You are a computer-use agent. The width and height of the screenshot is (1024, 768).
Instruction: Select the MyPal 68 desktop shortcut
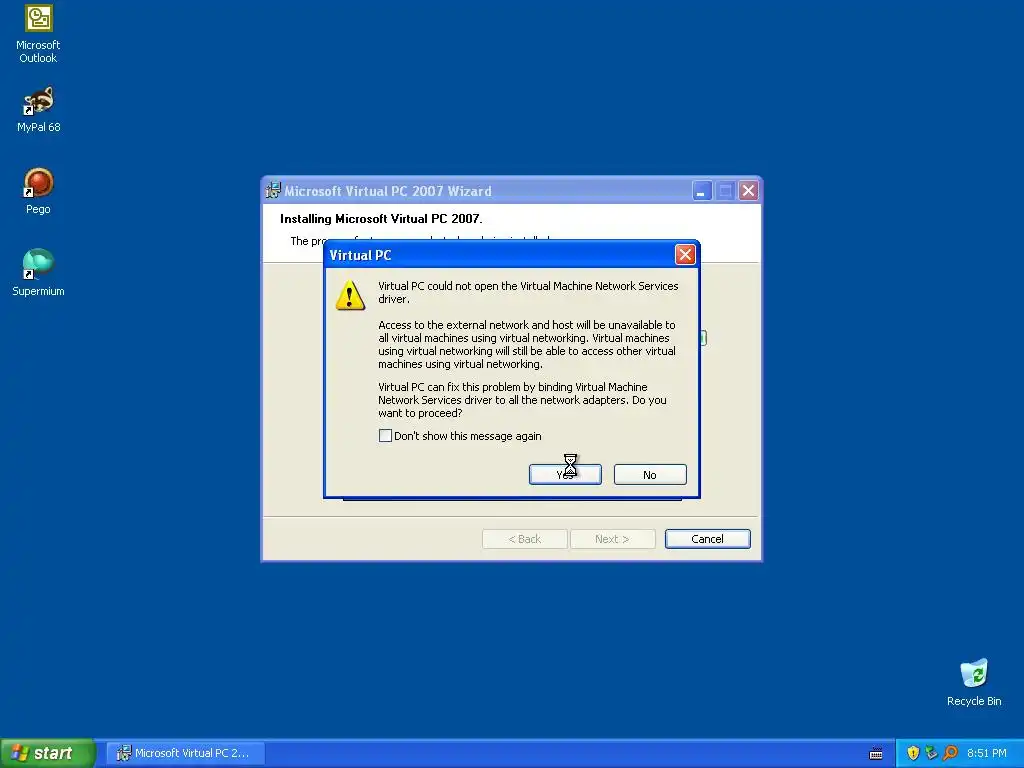[x=38, y=110]
